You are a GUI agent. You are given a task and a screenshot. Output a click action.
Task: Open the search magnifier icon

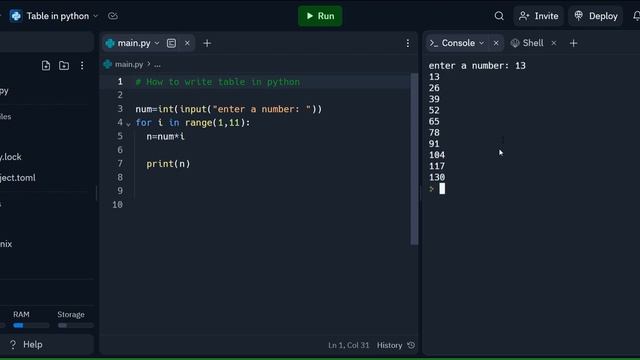[499, 16]
